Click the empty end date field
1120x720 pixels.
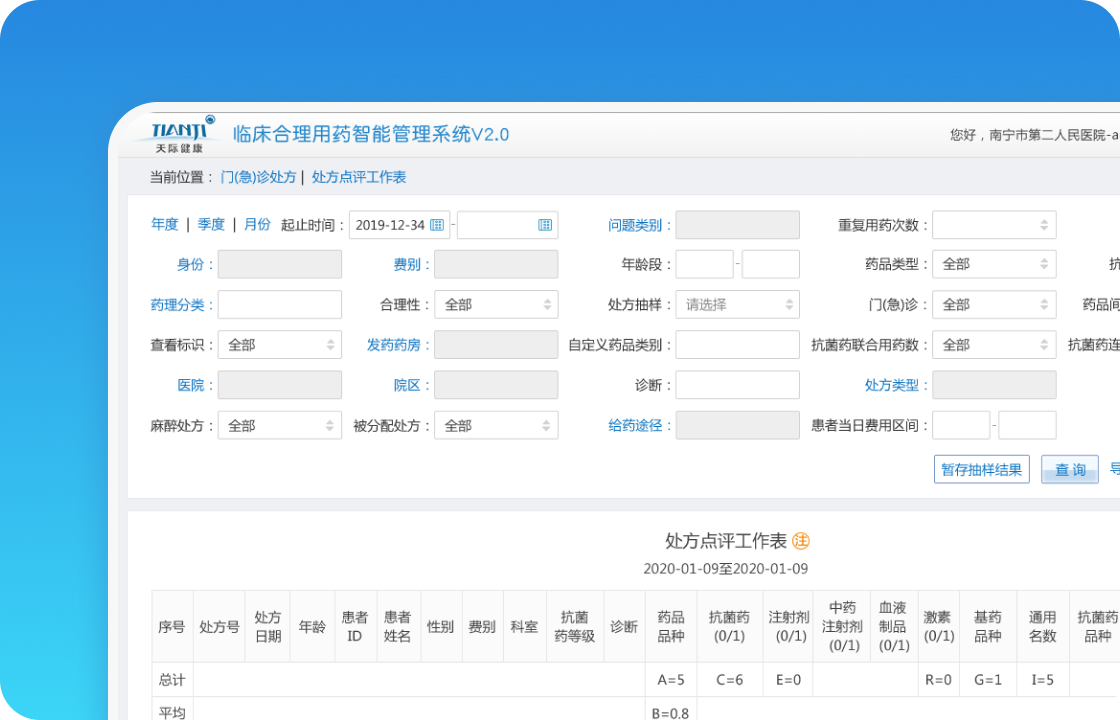click(x=507, y=225)
